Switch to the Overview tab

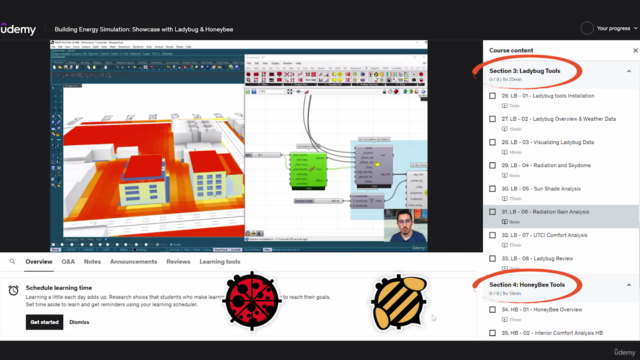point(39,262)
